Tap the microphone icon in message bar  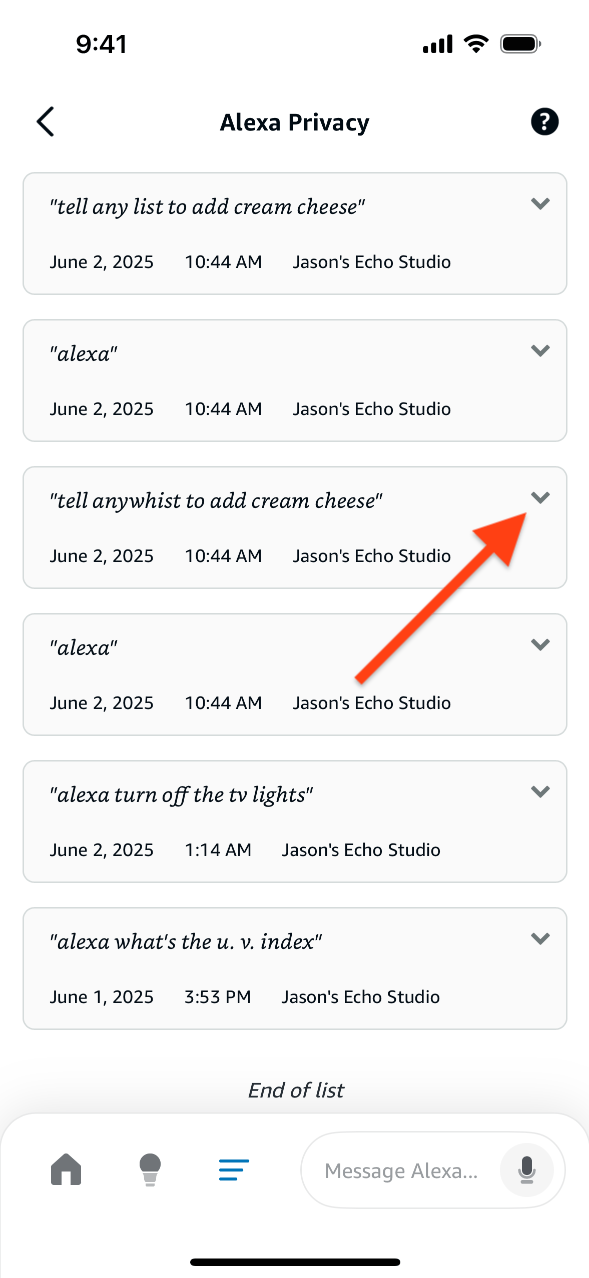pos(526,1169)
